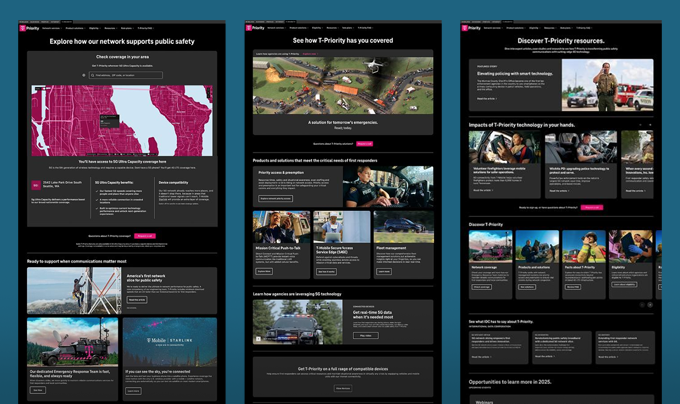Image resolution: width=680 pixels, height=404 pixels.
Task: Click the previous arrow under the Discover T-Priority cards
Action: tap(642, 305)
